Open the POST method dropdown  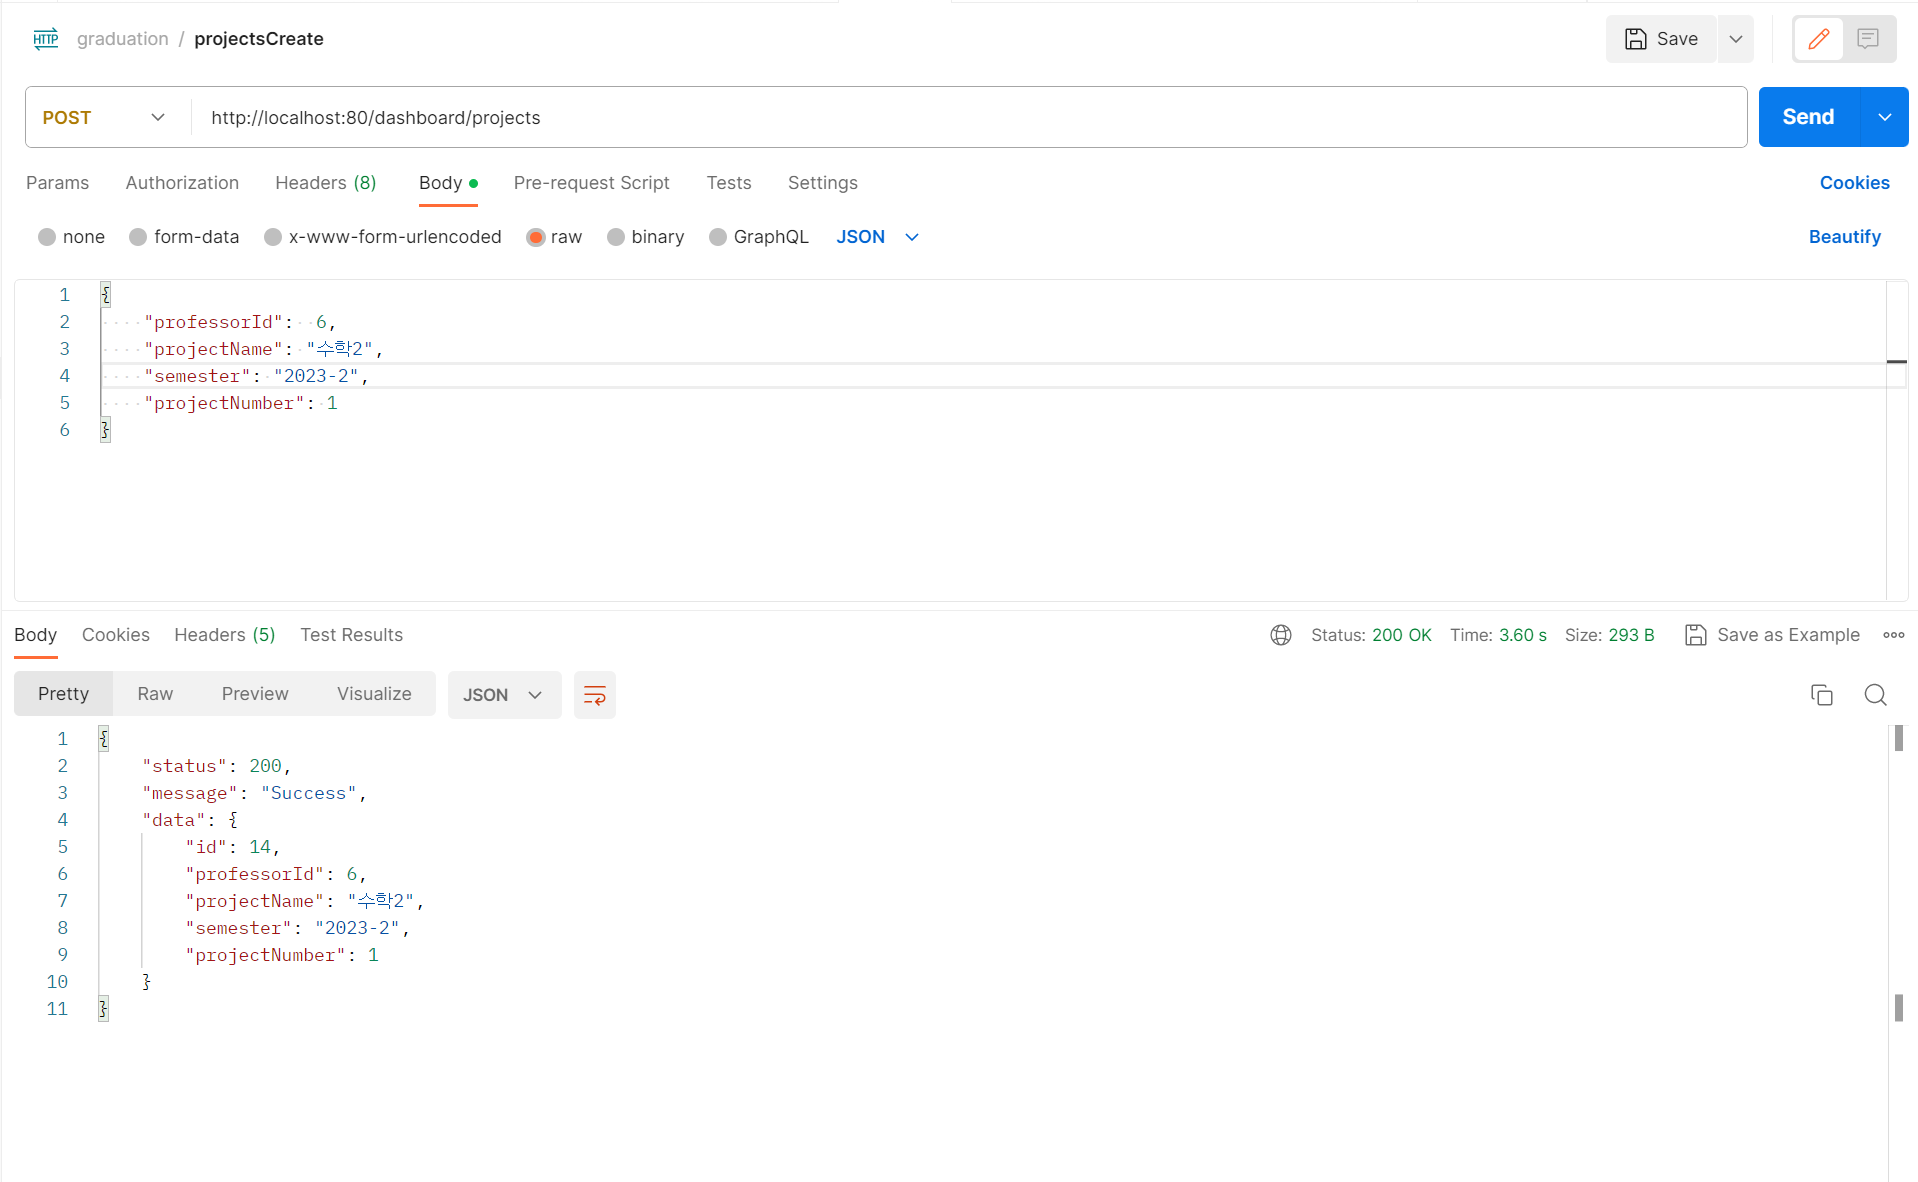pos(105,117)
